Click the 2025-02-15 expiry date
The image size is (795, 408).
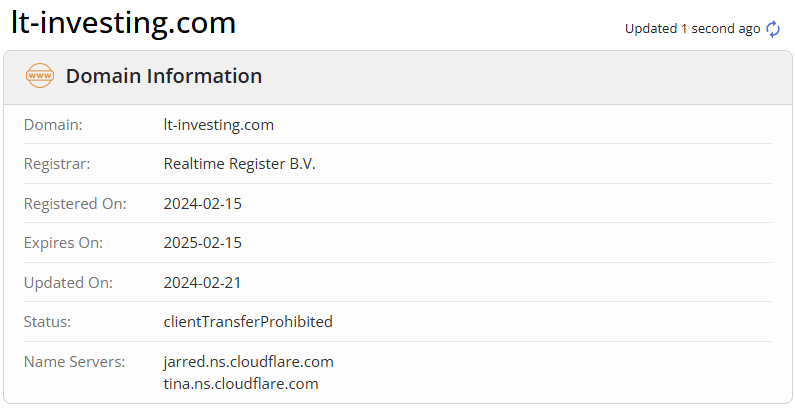pos(203,243)
